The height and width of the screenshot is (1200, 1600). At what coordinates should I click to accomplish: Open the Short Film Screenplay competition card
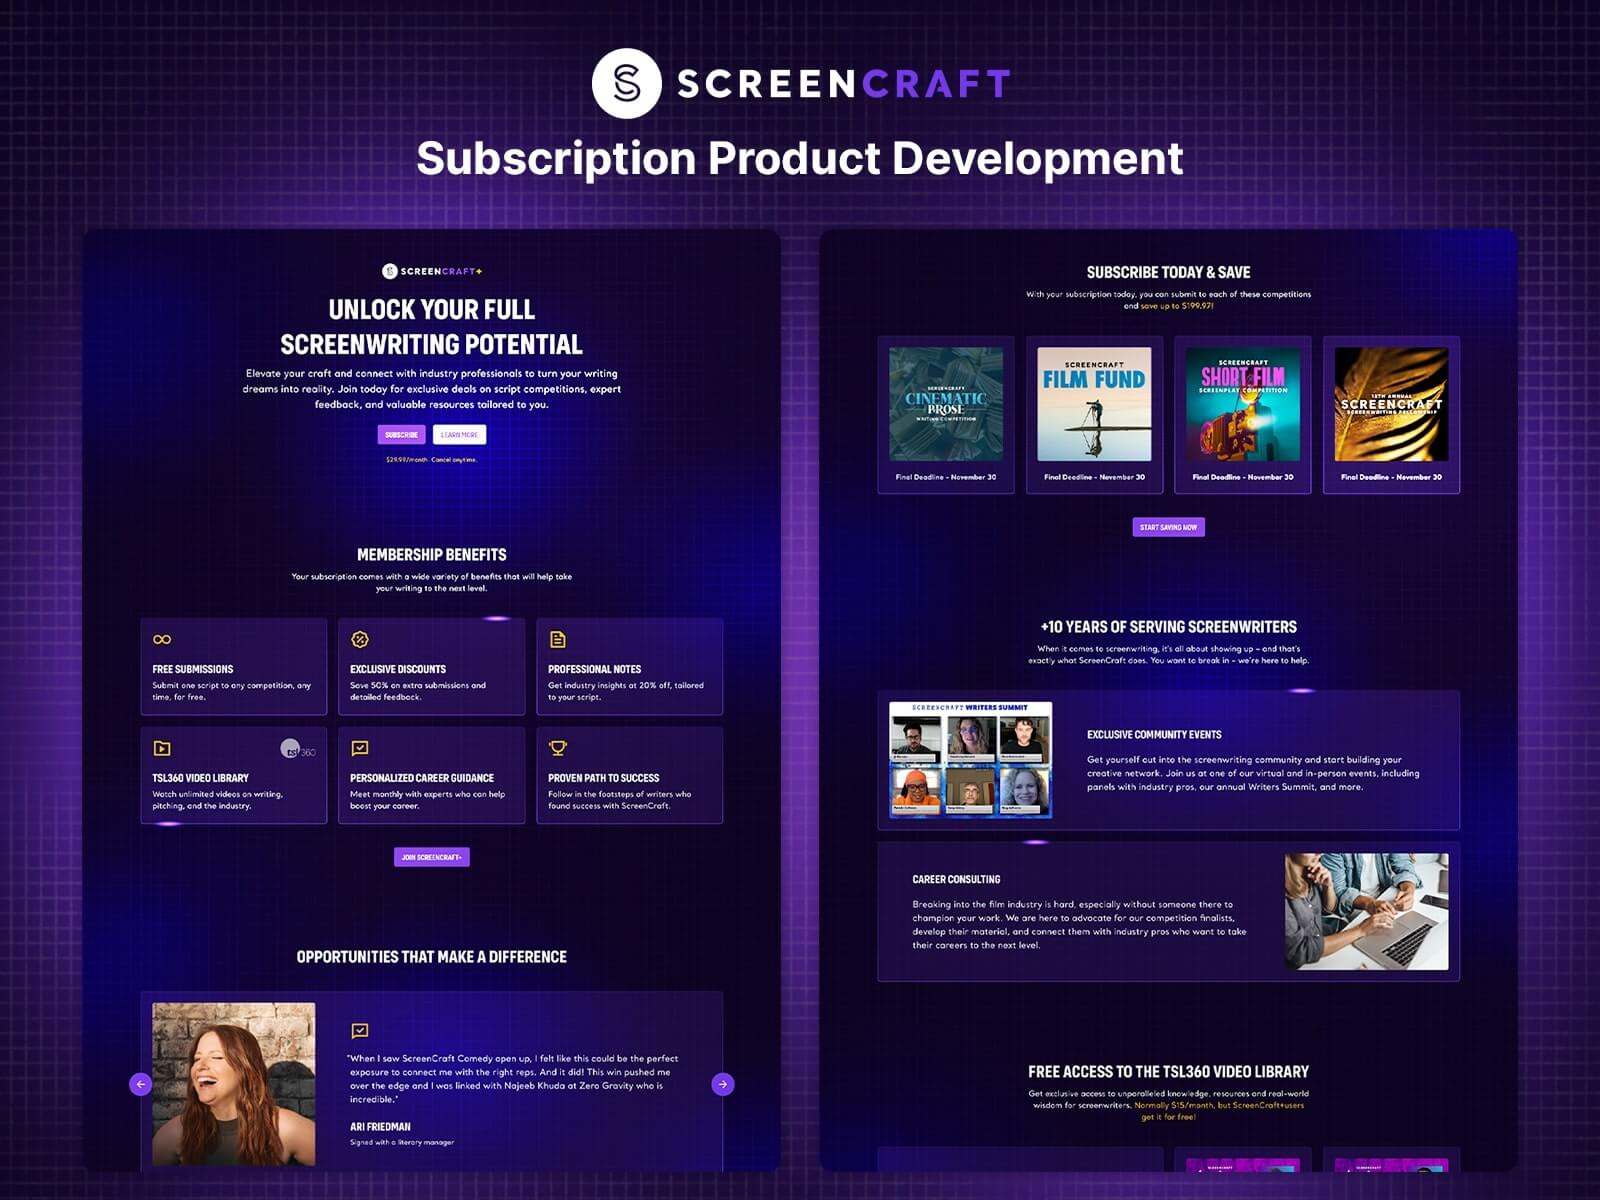pos(1243,415)
